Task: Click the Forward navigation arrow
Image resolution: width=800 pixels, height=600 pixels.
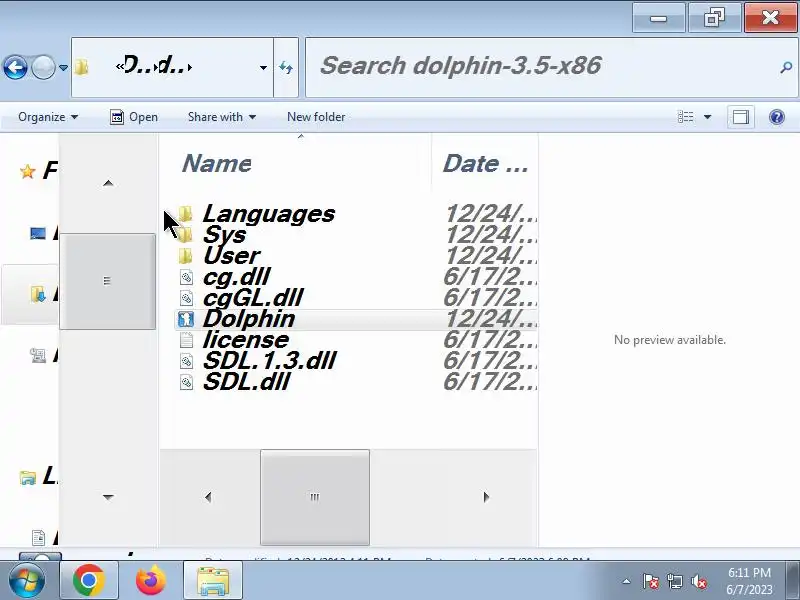Action: [x=43, y=67]
